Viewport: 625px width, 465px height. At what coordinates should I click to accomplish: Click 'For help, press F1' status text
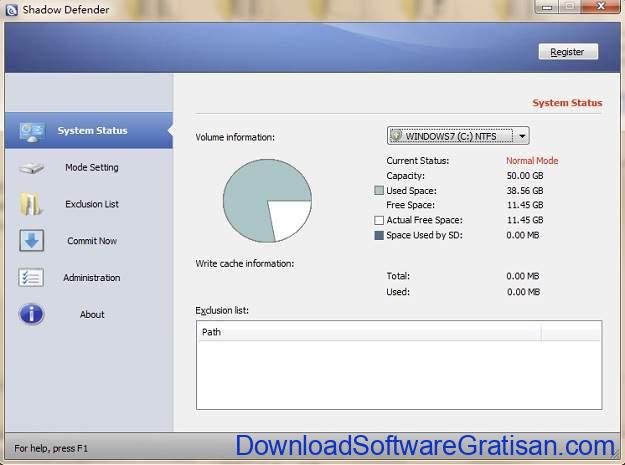point(51,448)
